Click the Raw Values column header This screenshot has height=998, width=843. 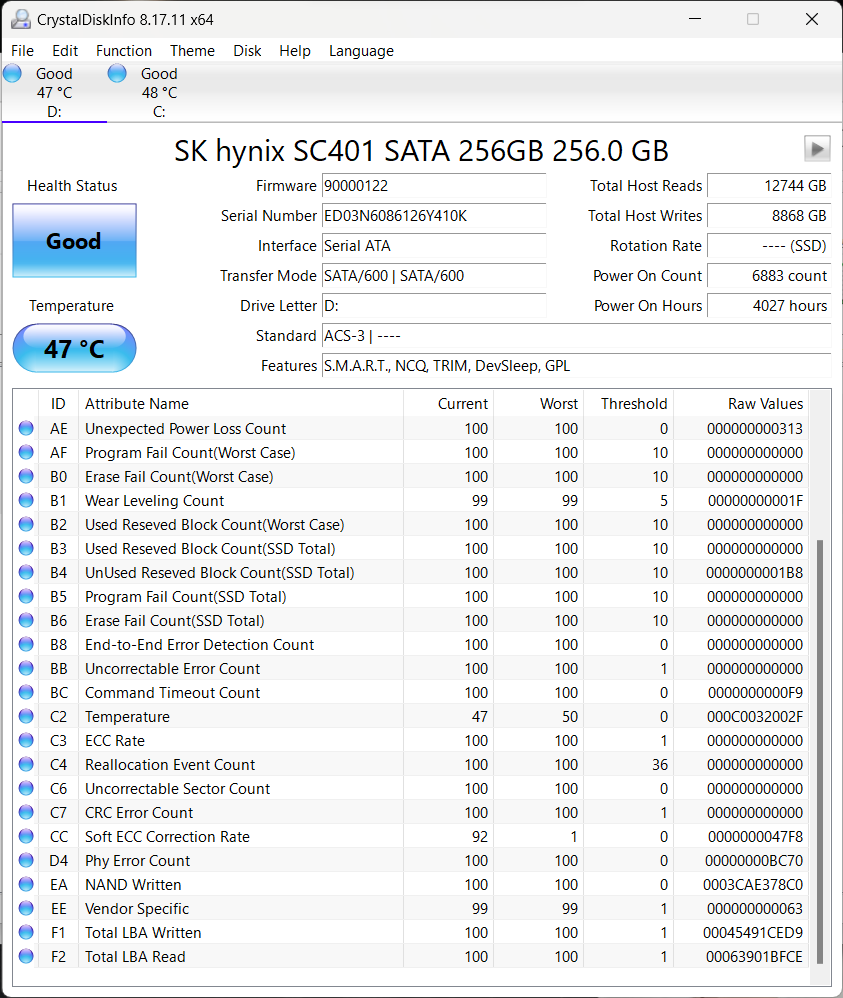[740, 404]
